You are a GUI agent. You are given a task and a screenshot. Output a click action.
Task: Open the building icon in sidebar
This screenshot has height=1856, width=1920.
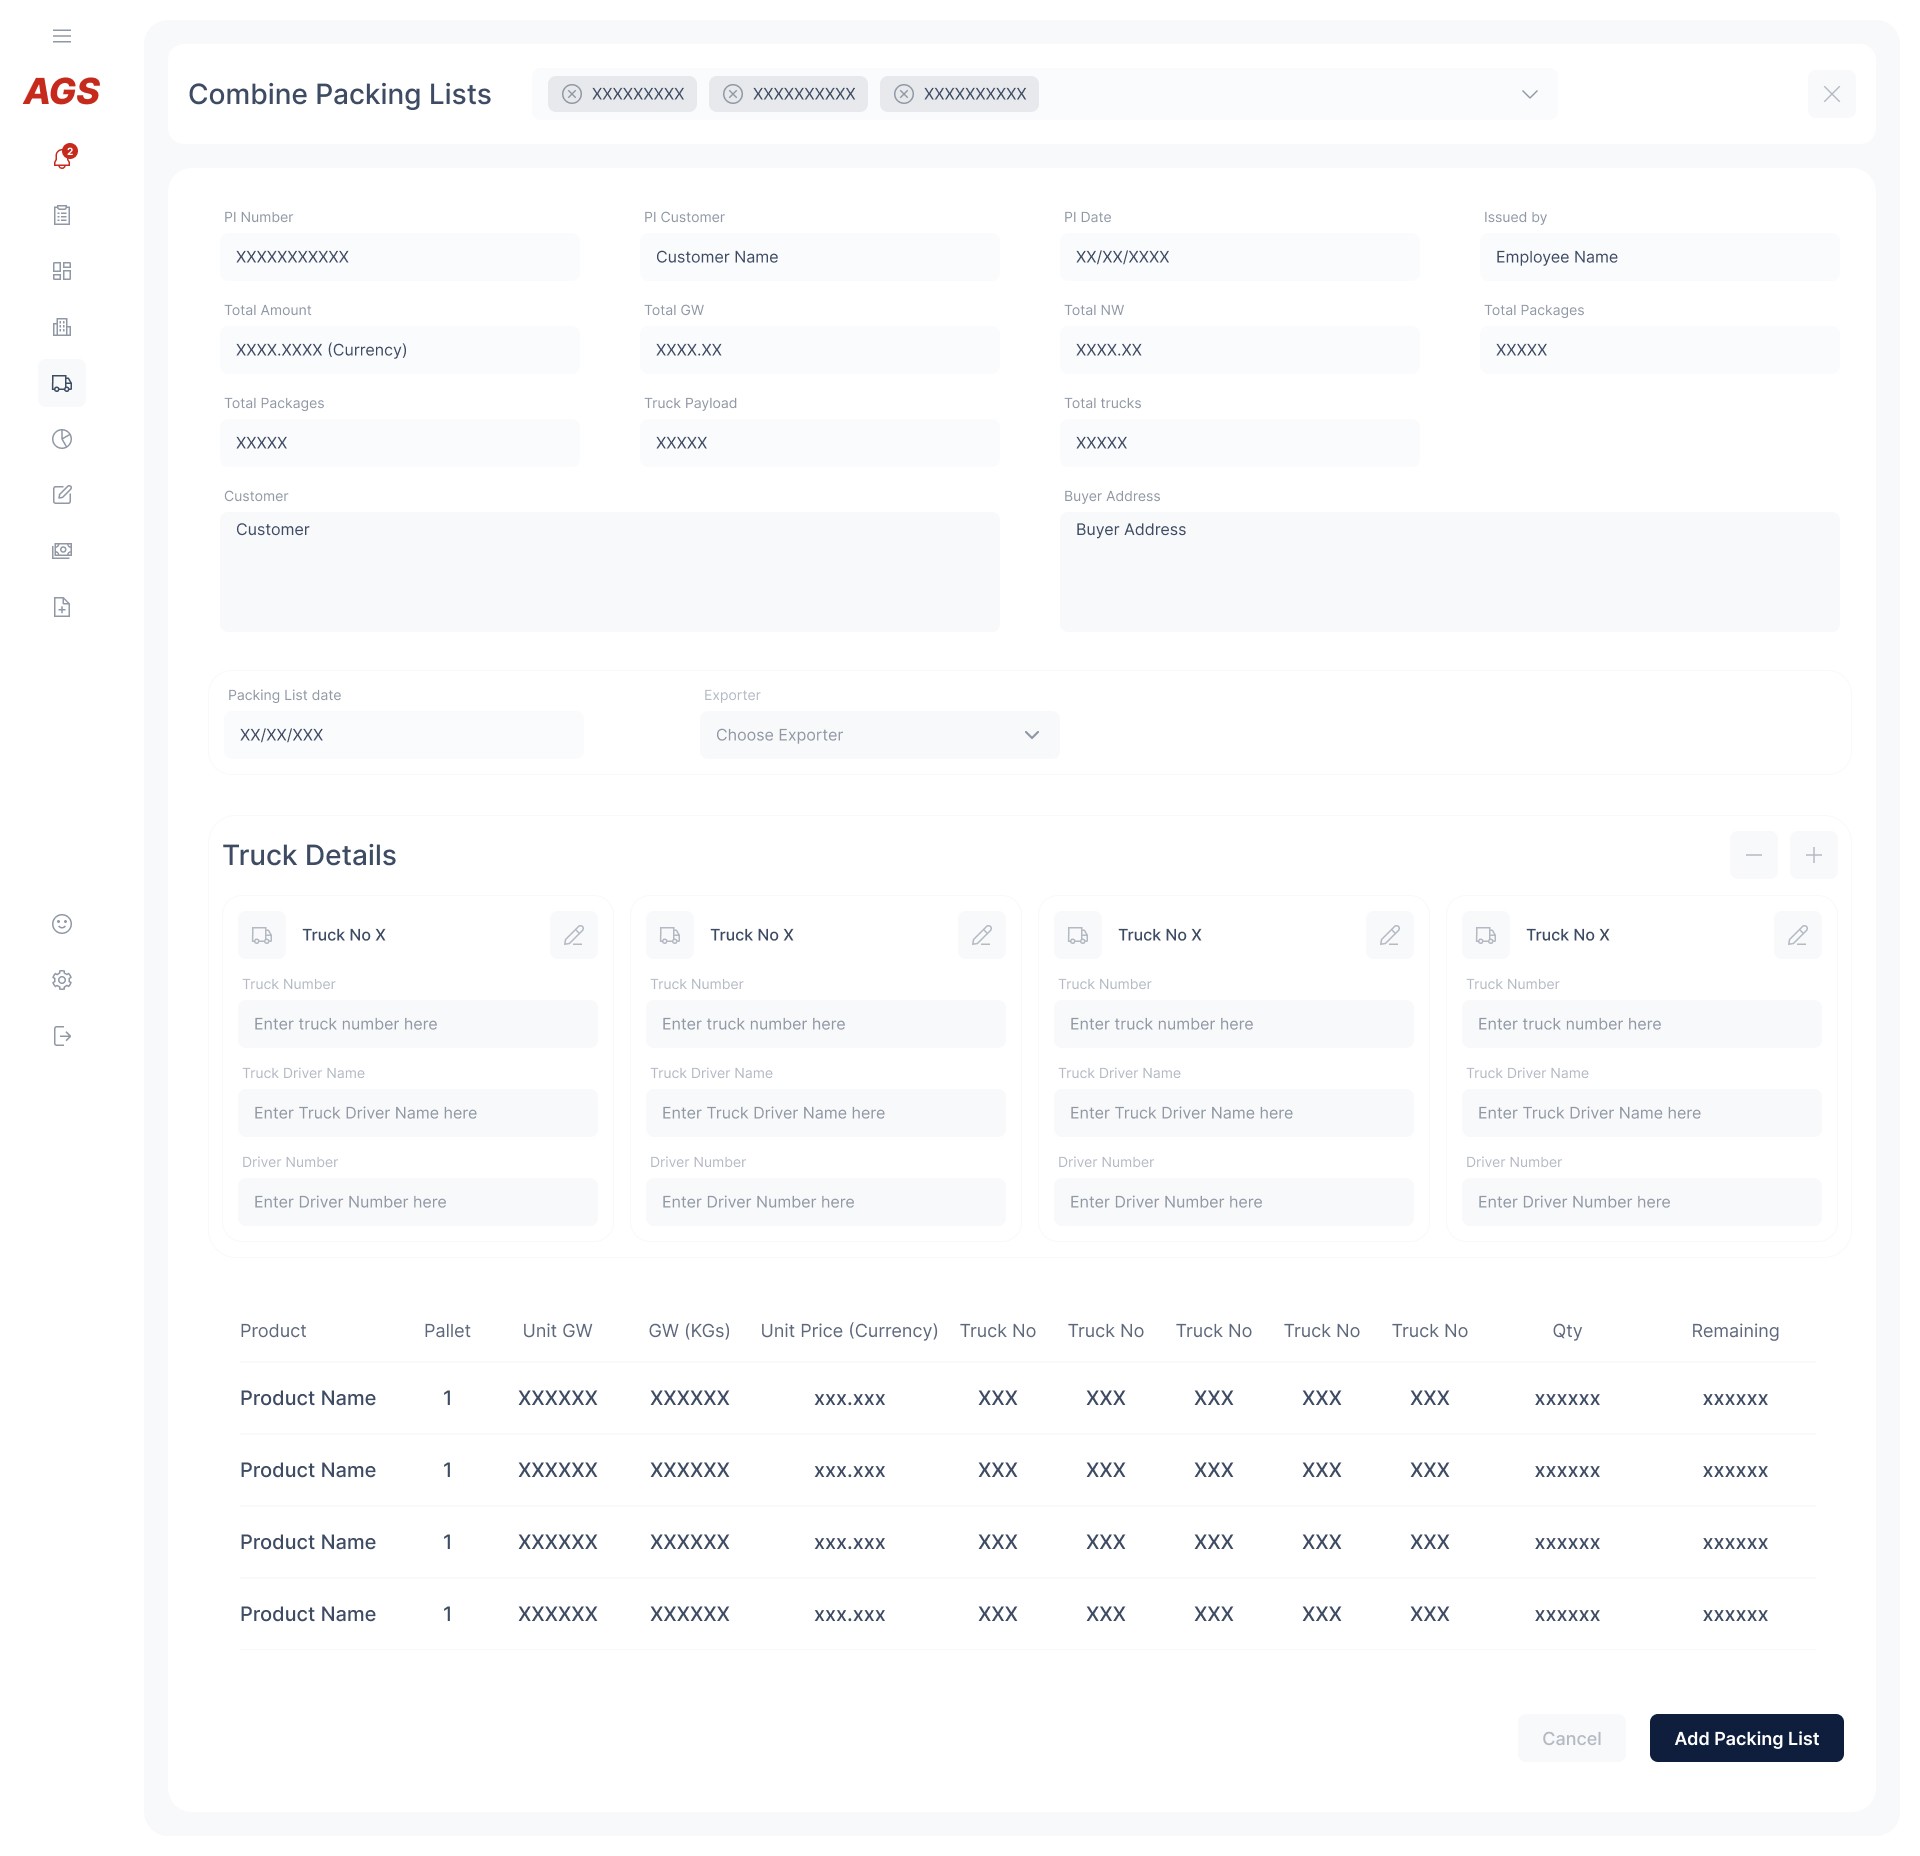point(62,327)
